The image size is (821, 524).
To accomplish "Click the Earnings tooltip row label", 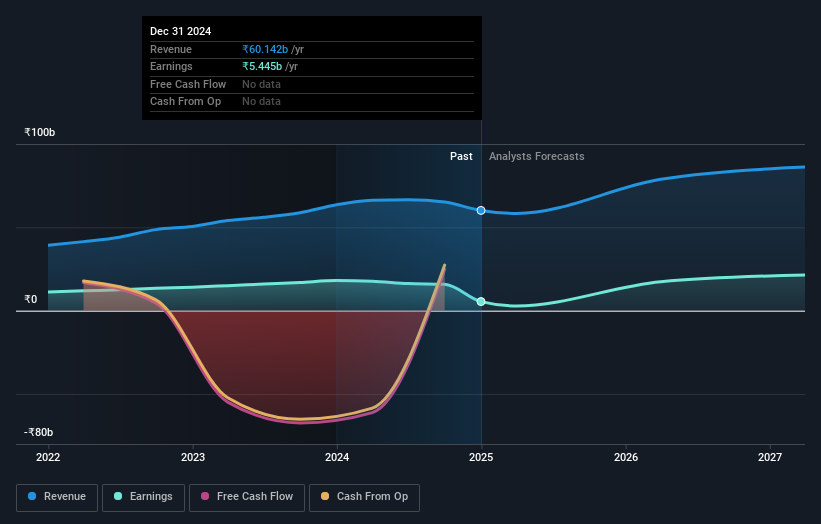I will point(171,66).
